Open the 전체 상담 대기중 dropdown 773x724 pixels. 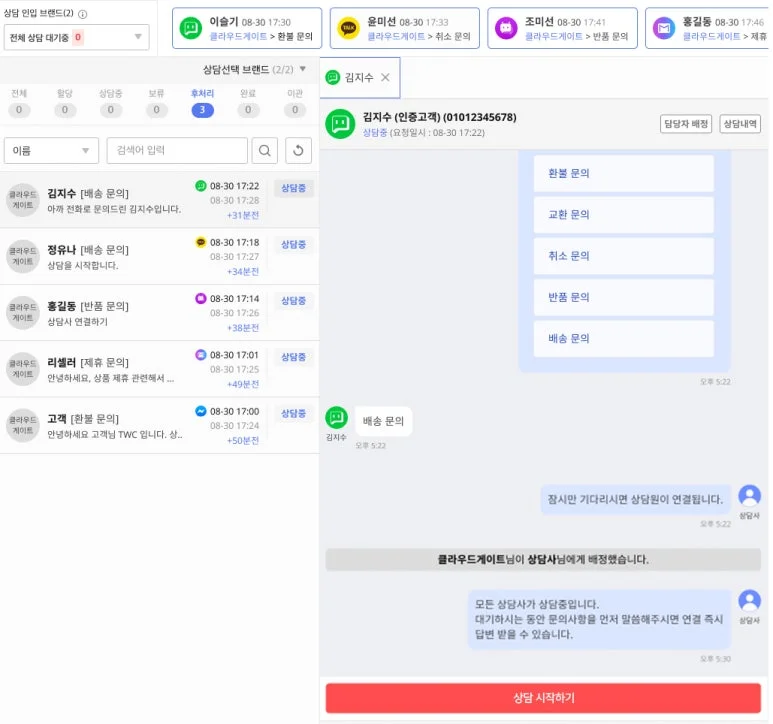[76, 37]
